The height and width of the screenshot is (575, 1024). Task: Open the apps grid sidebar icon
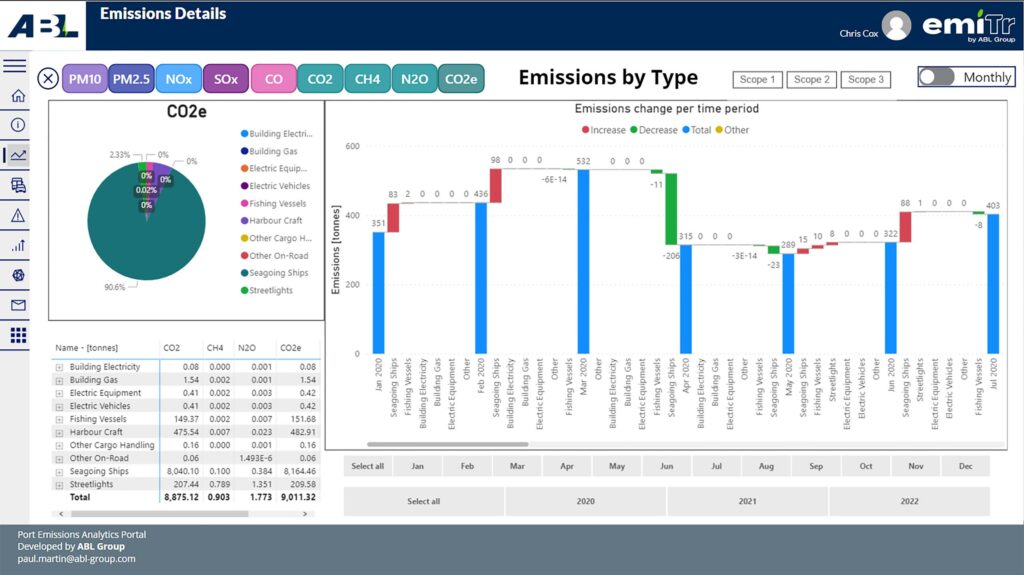pyautogui.click(x=17, y=335)
